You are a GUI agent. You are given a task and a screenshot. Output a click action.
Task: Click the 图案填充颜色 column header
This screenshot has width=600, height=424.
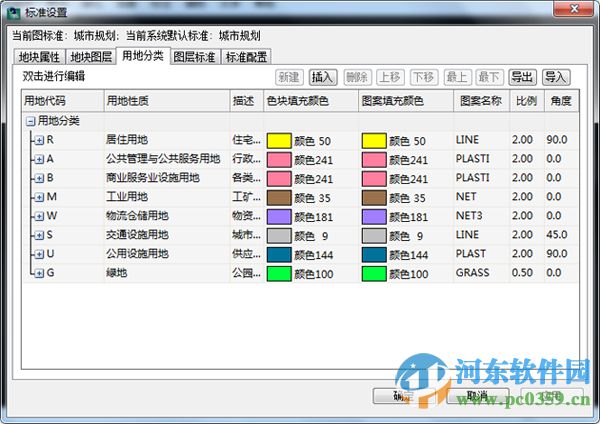406,101
